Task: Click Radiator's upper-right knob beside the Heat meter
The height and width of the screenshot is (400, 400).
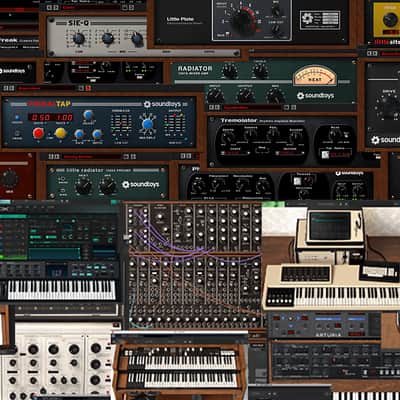Action: pos(260,70)
